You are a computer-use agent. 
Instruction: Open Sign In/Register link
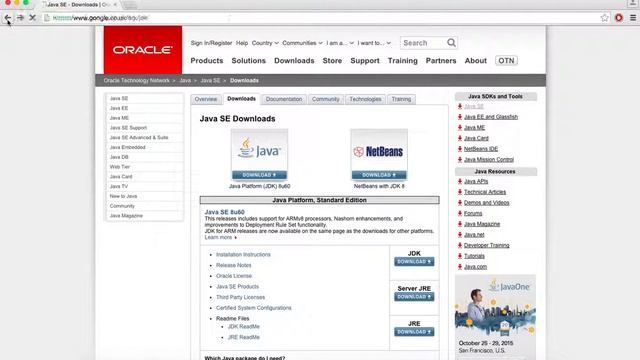click(x=211, y=43)
